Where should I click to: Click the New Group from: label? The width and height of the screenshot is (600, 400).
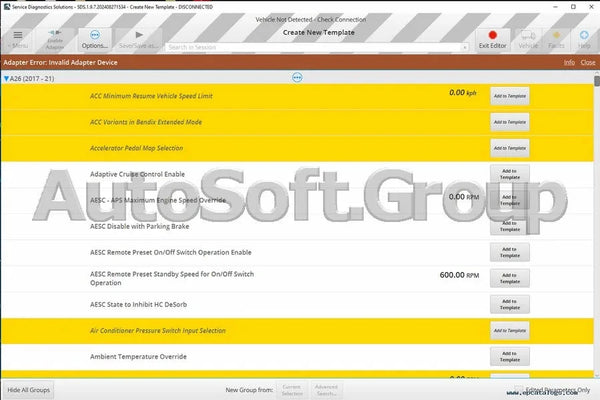pyautogui.click(x=249, y=390)
